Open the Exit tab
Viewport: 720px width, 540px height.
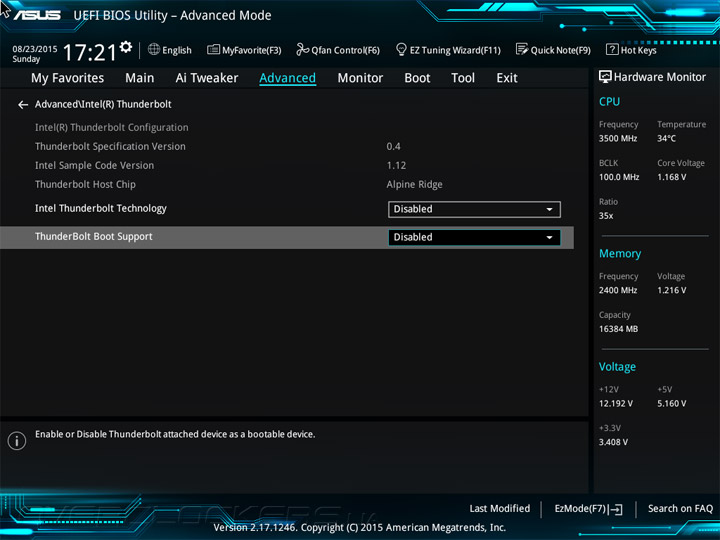point(506,78)
